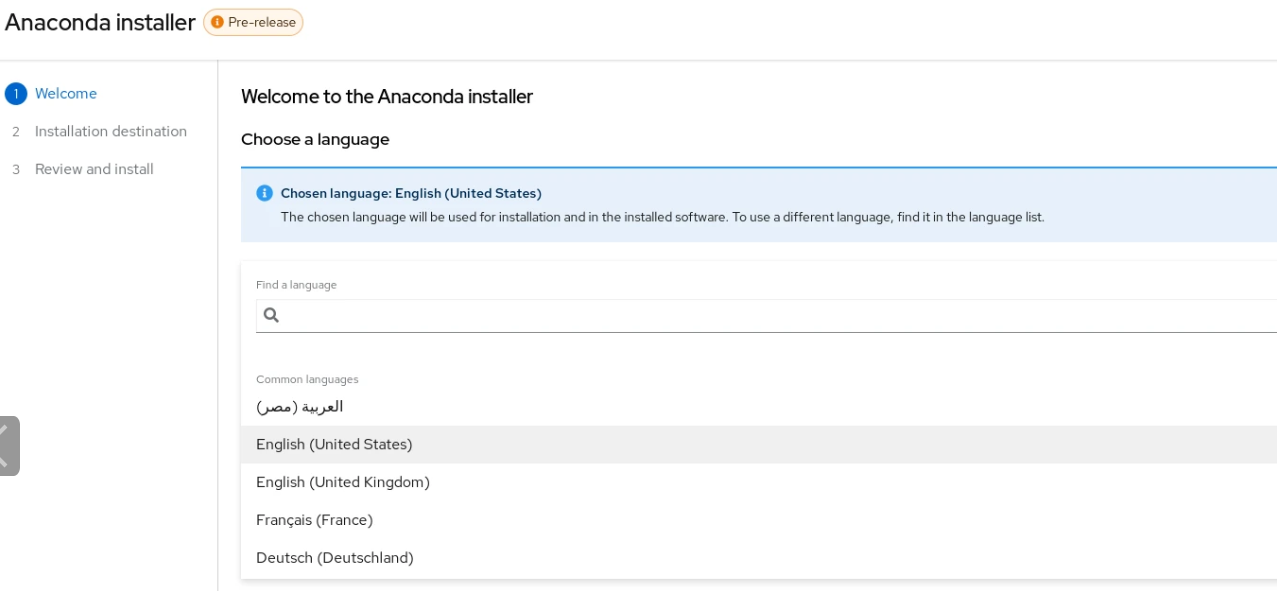Click the Chosen language alert title
Image resolution: width=1277 pixels, height=591 pixels.
(x=411, y=193)
